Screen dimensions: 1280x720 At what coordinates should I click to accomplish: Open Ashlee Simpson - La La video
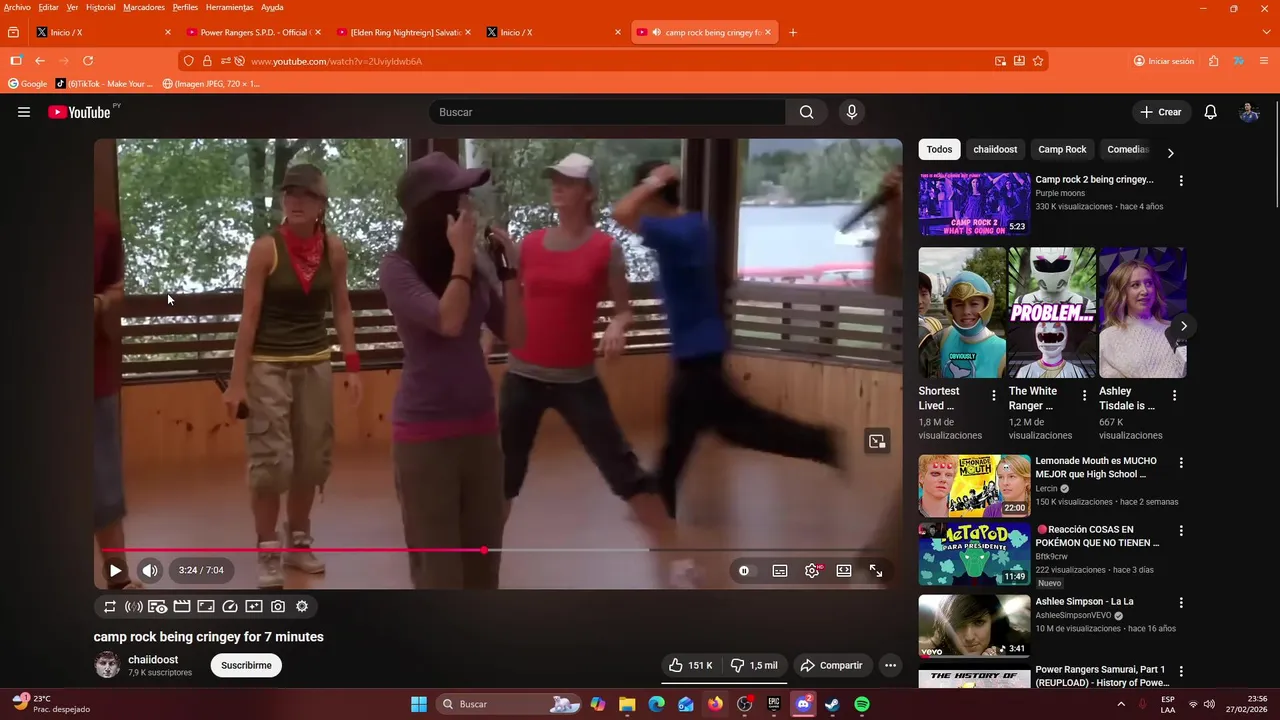tap(974, 626)
